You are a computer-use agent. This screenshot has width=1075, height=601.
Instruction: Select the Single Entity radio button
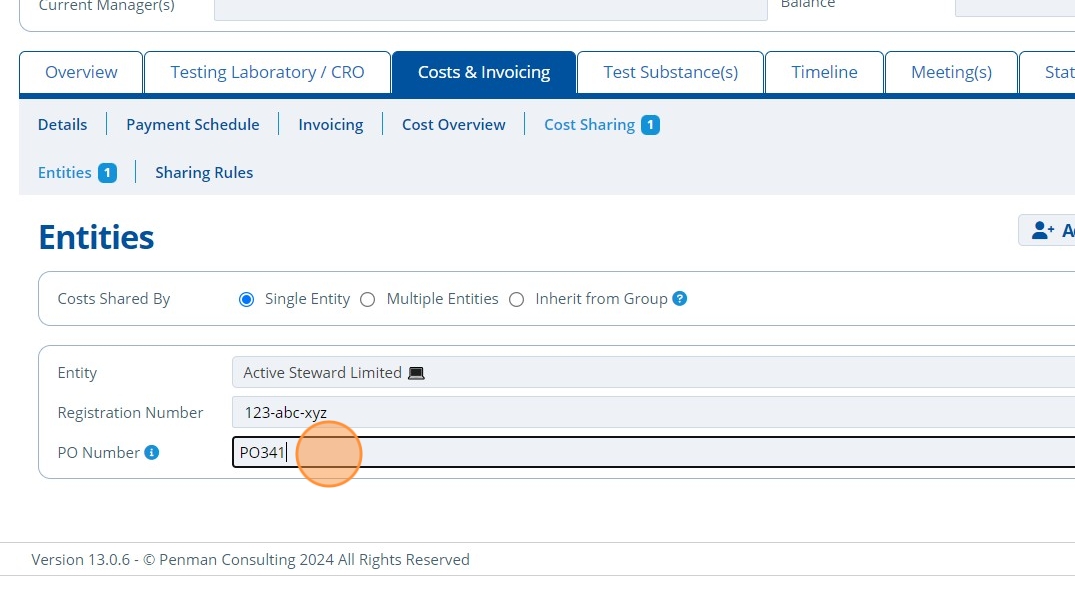(247, 300)
